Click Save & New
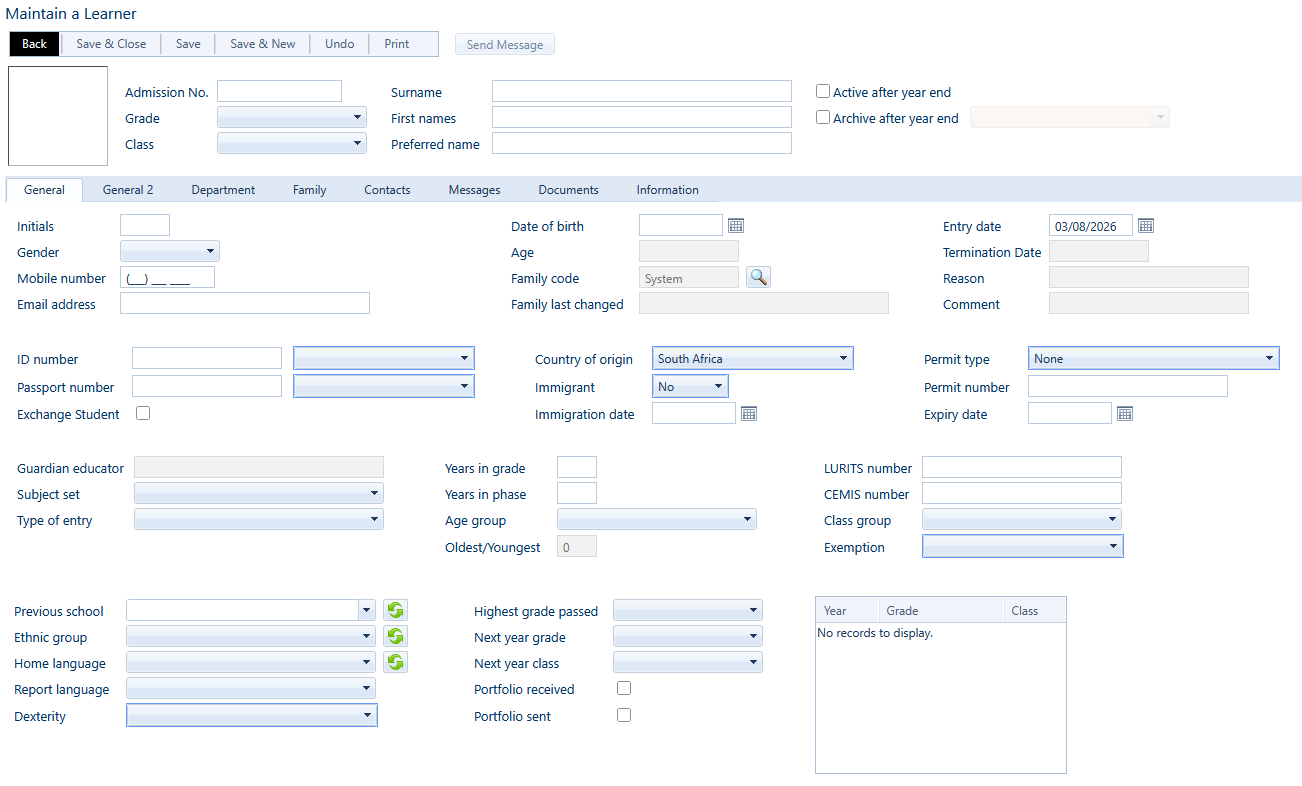This screenshot has height=786, width=1302. click(x=263, y=44)
